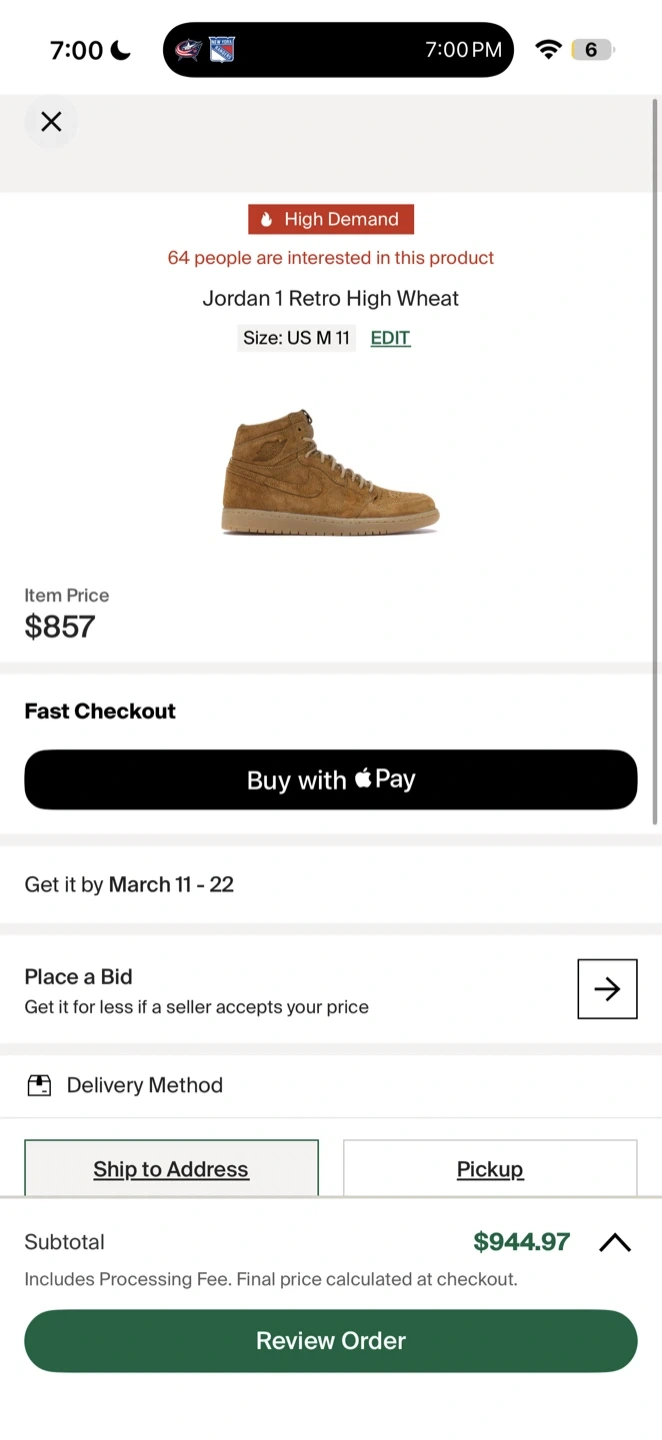Select the Ship to Address tab
662x1440 pixels.
171,1168
